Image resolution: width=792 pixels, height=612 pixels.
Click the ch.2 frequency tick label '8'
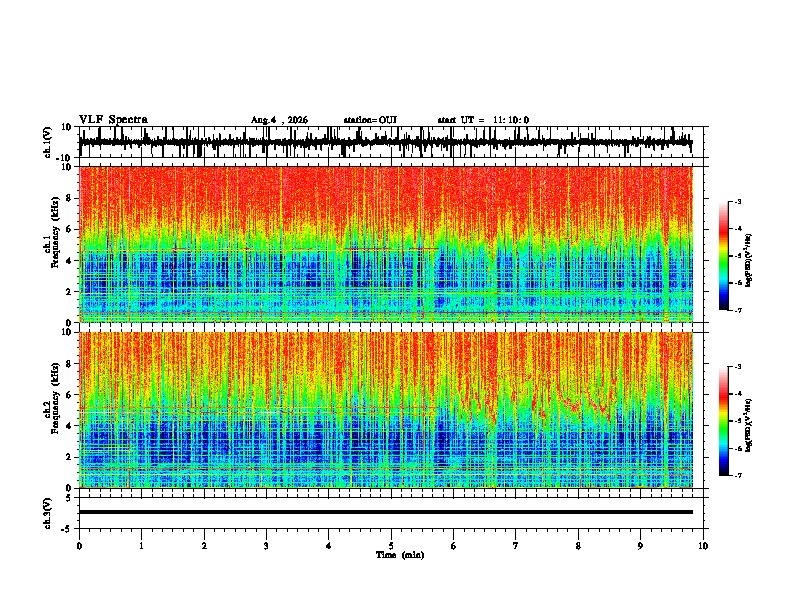(69, 364)
